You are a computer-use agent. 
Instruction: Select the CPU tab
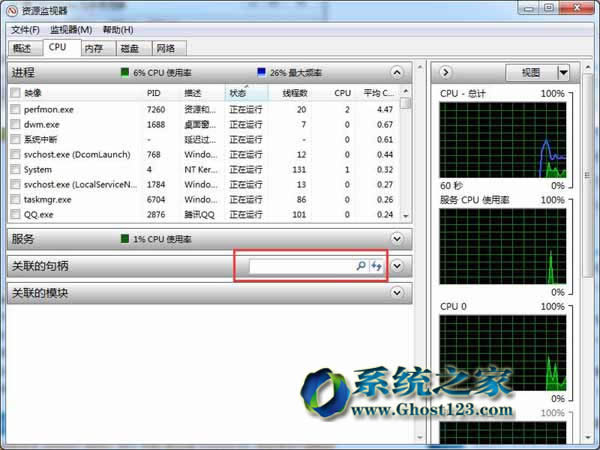tap(62, 47)
